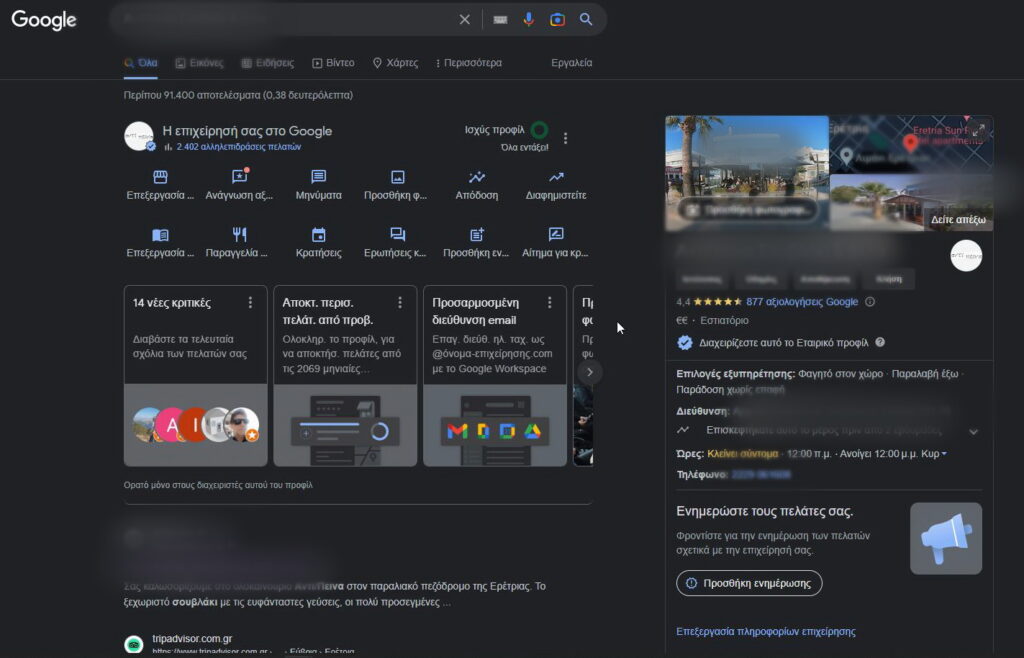1024x658 pixels.
Task: Expand the visit history chevron
Action: click(973, 431)
